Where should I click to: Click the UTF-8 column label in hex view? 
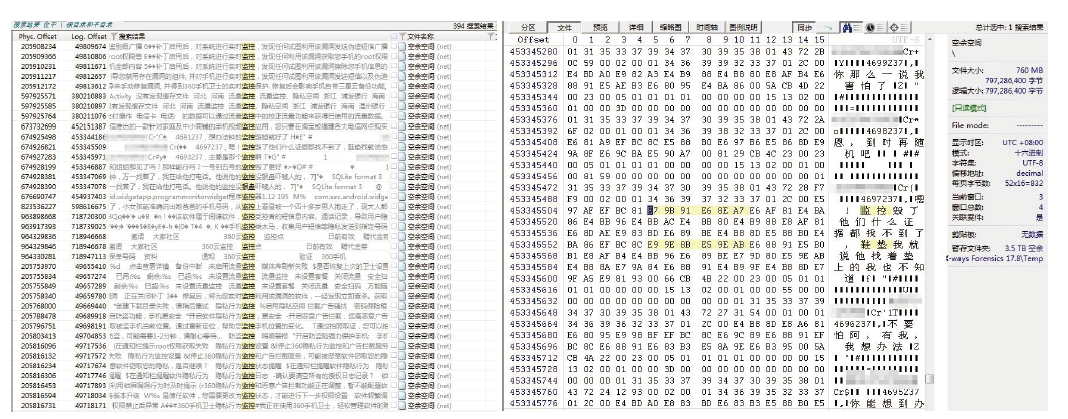point(905,41)
